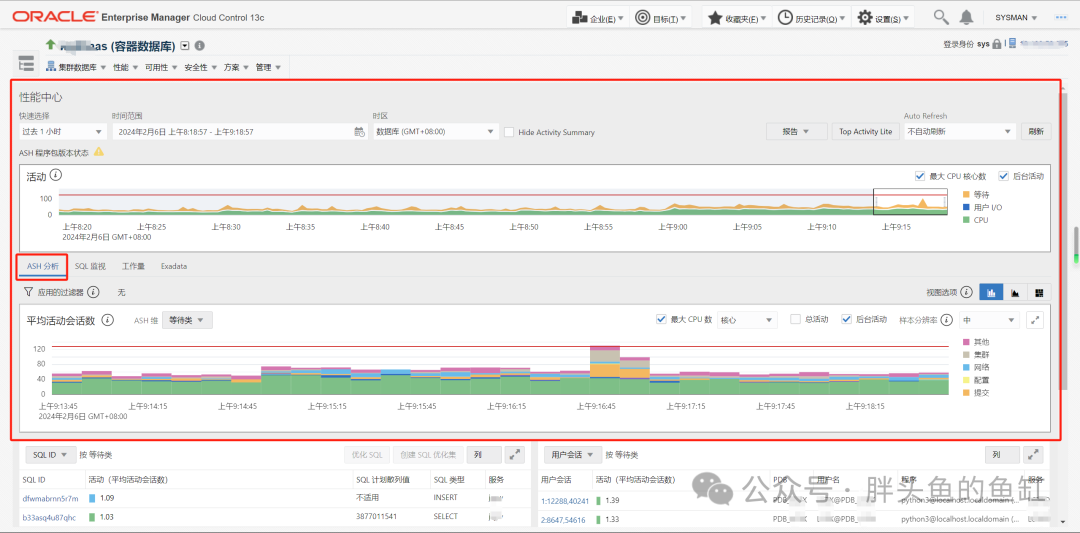Maximize the average active sessions chart
This screenshot has height=533, width=1080.
click(x=1035, y=320)
